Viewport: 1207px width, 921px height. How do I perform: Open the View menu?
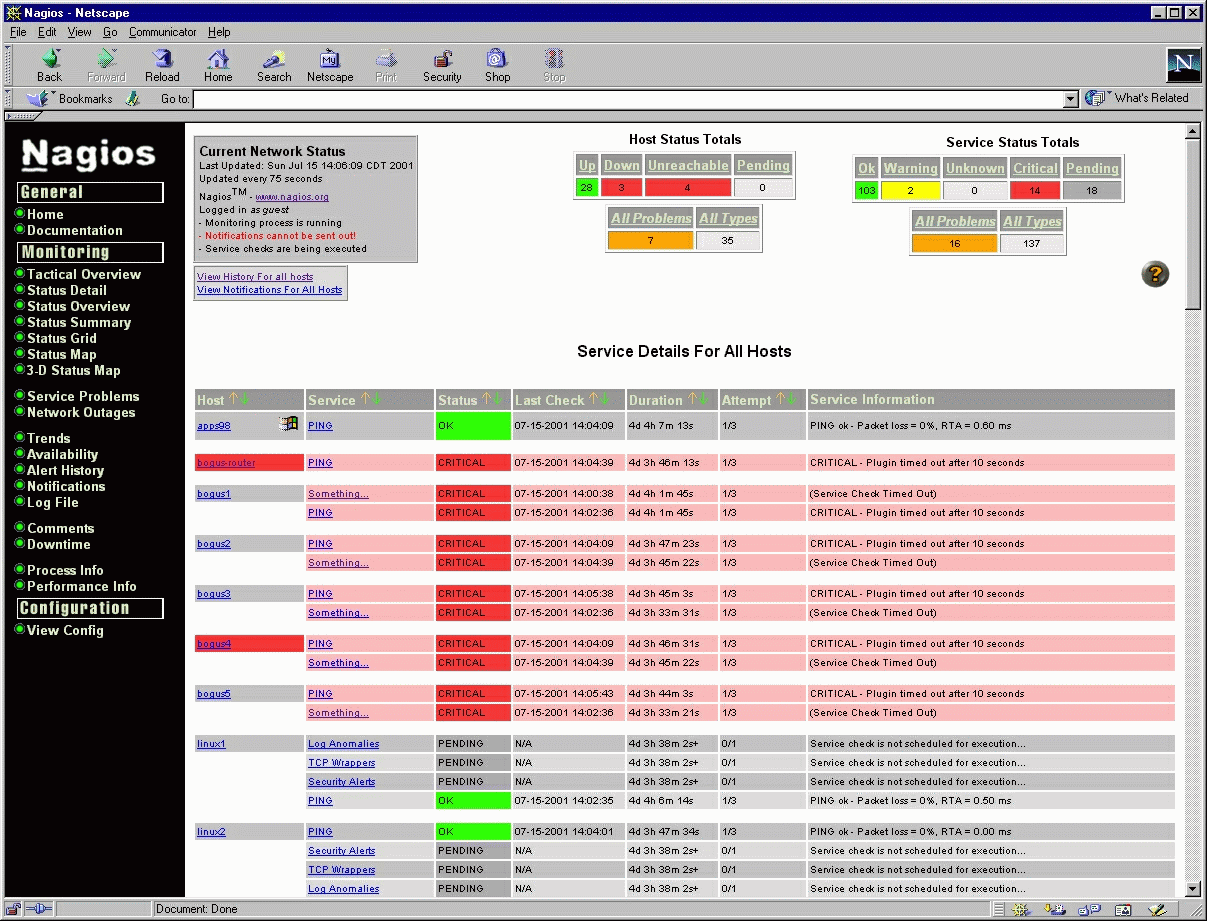79,32
